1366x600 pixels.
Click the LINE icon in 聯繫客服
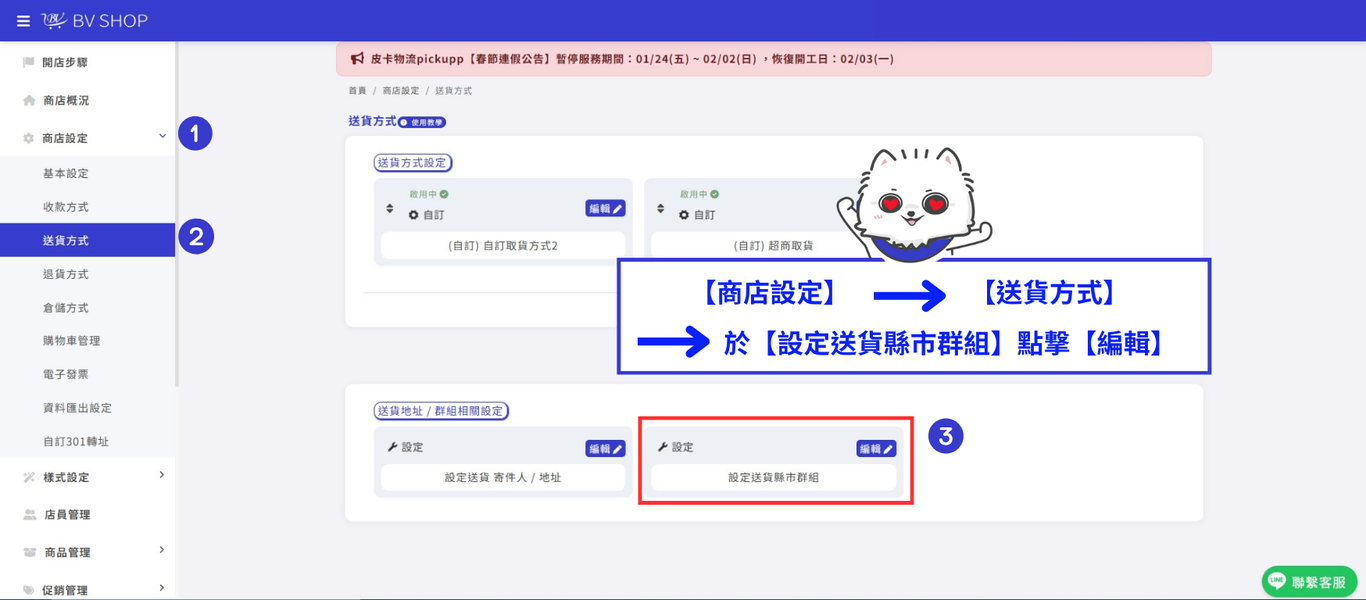click(x=1277, y=581)
